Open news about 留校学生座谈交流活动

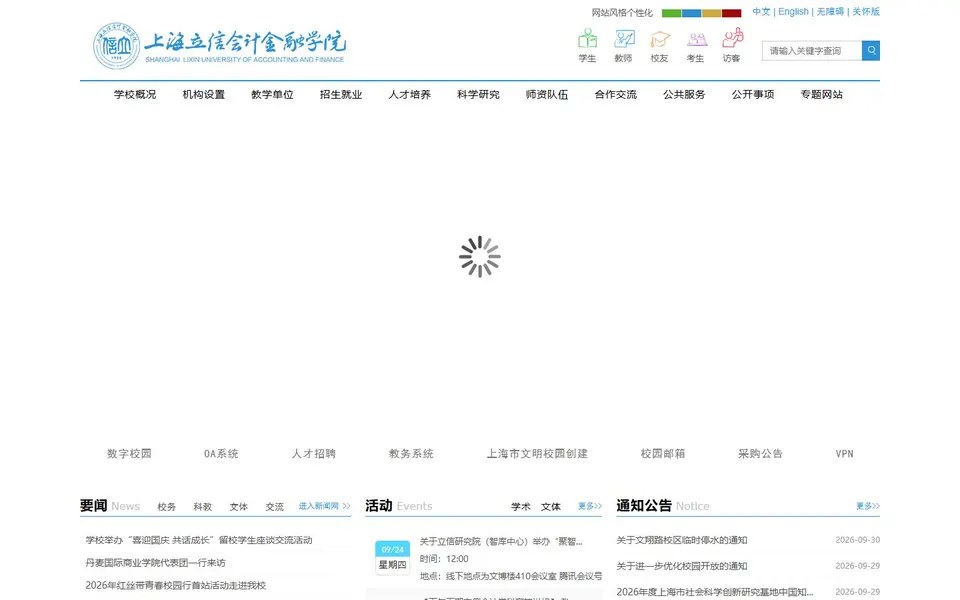pos(199,540)
